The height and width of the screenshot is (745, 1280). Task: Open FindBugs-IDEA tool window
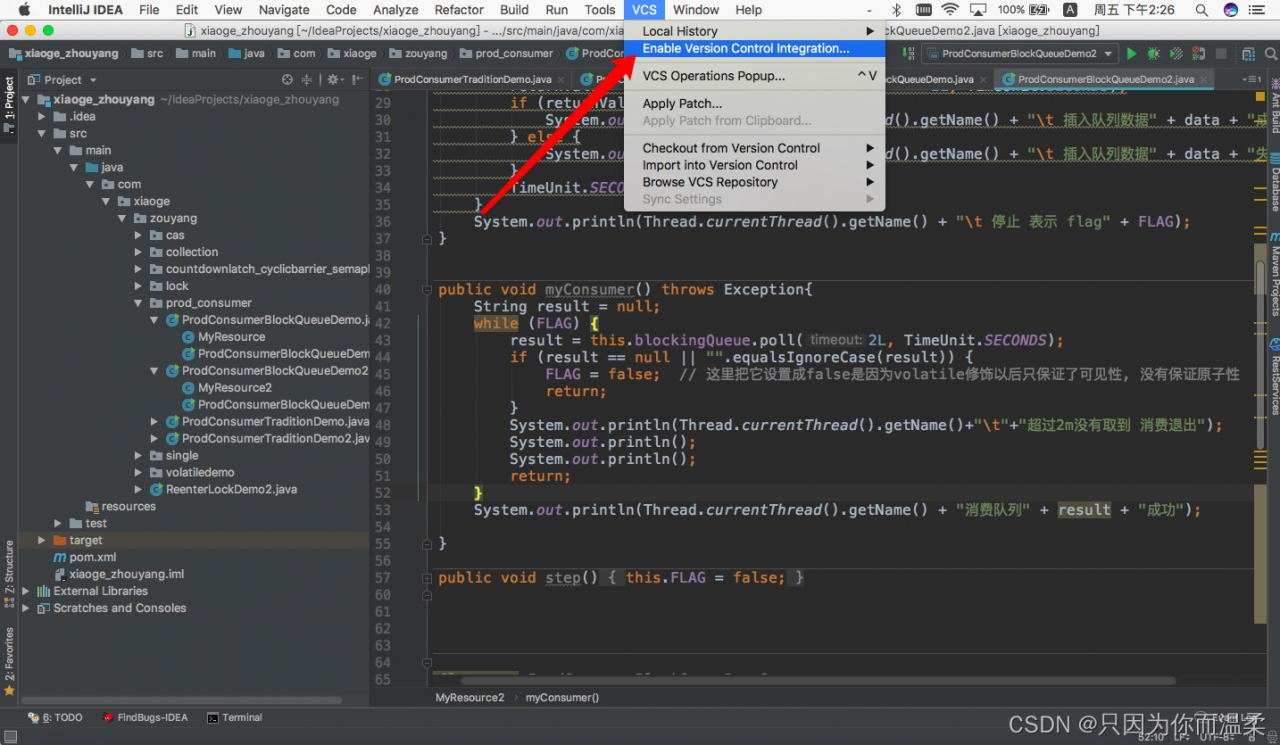point(144,717)
